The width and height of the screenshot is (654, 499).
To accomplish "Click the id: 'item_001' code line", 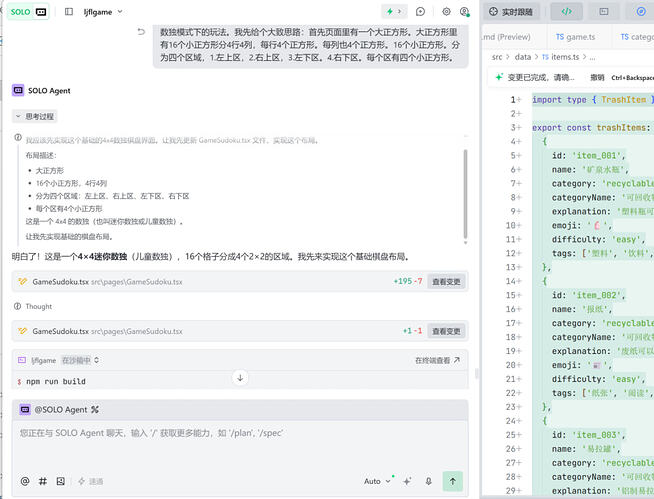I will click(x=588, y=156).
